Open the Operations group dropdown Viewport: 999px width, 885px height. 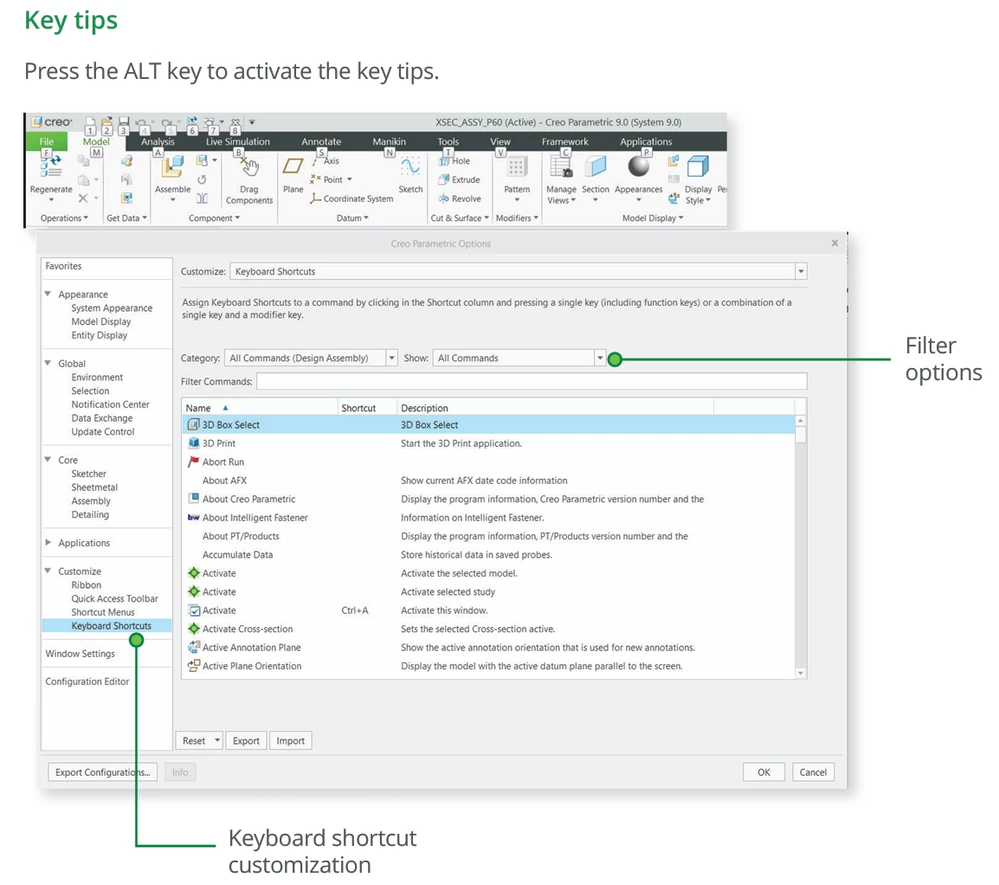click(64, 218)
